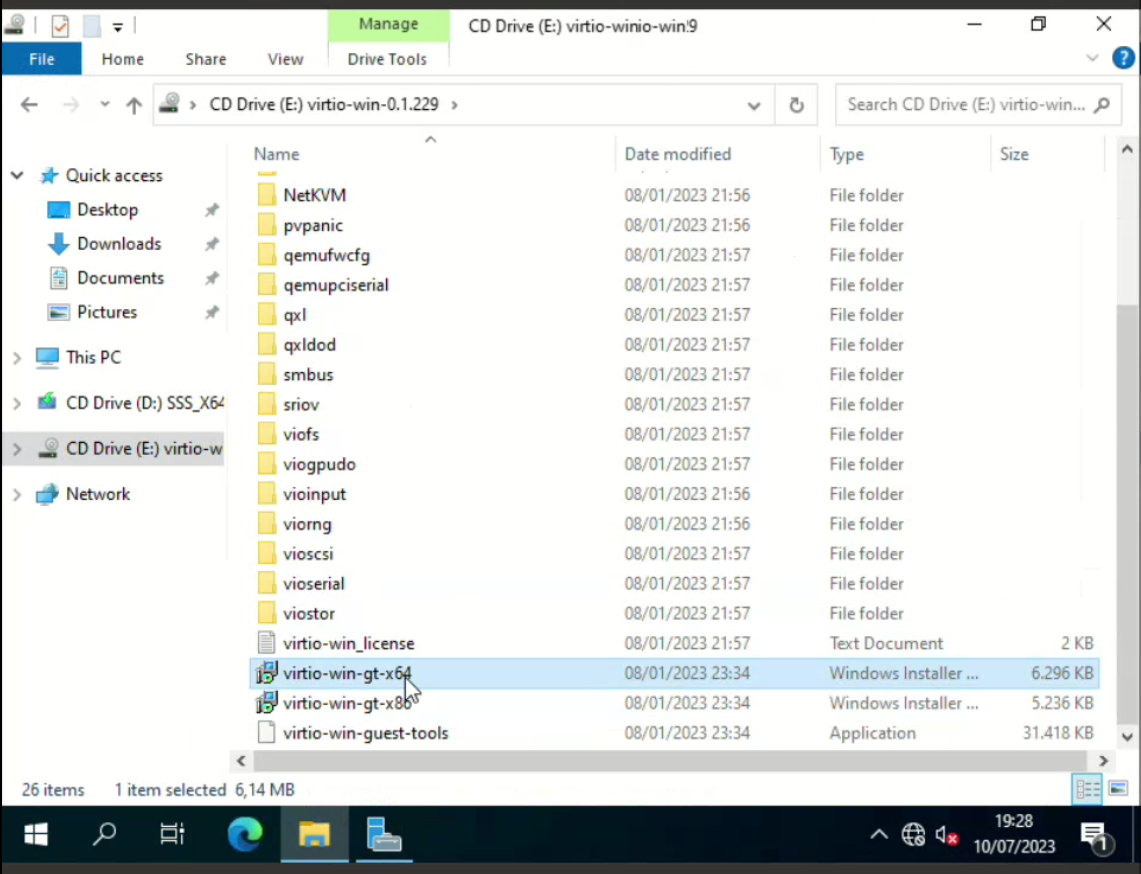This screenshot has height=874, width=1141.
Task: Click the Refresh icon in the address bar
Action: tap(796, 105)
